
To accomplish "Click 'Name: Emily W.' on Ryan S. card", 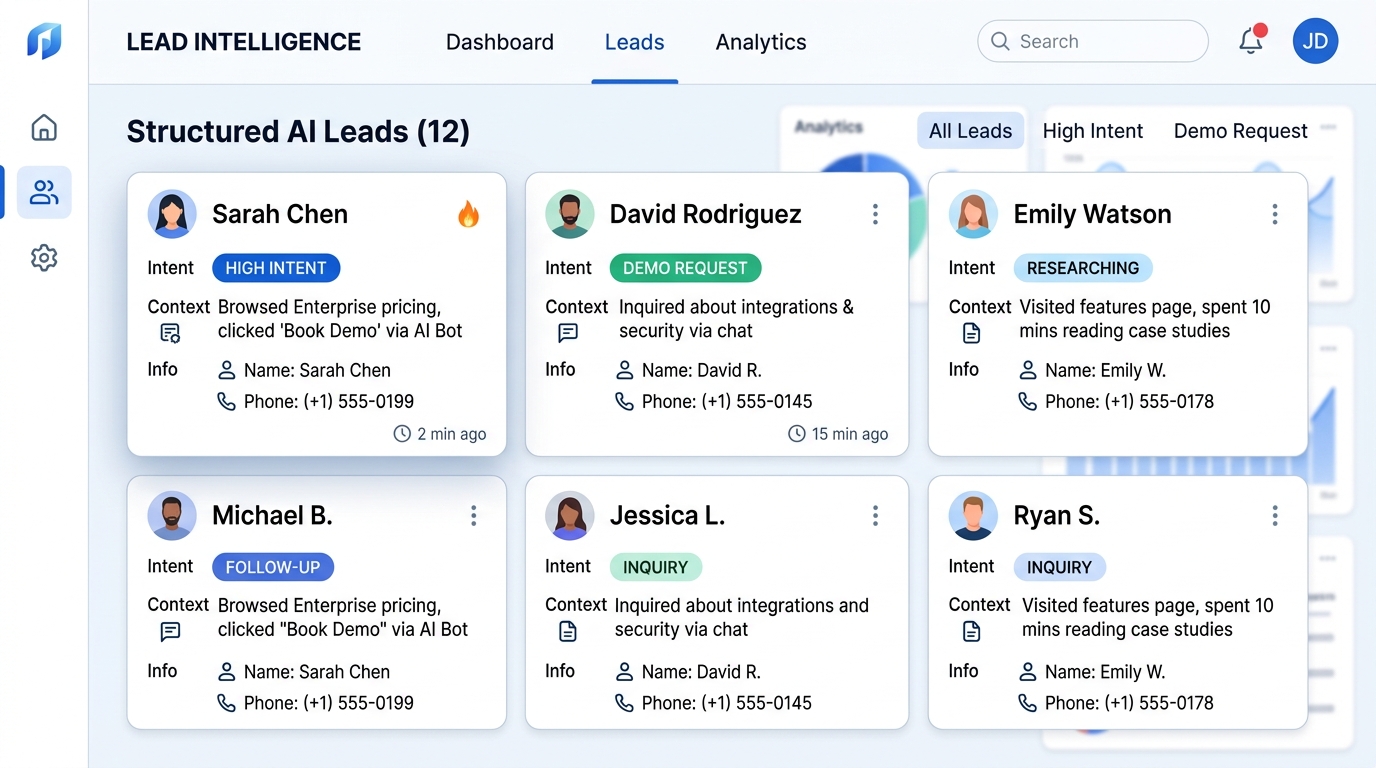I will [1105, 672].
